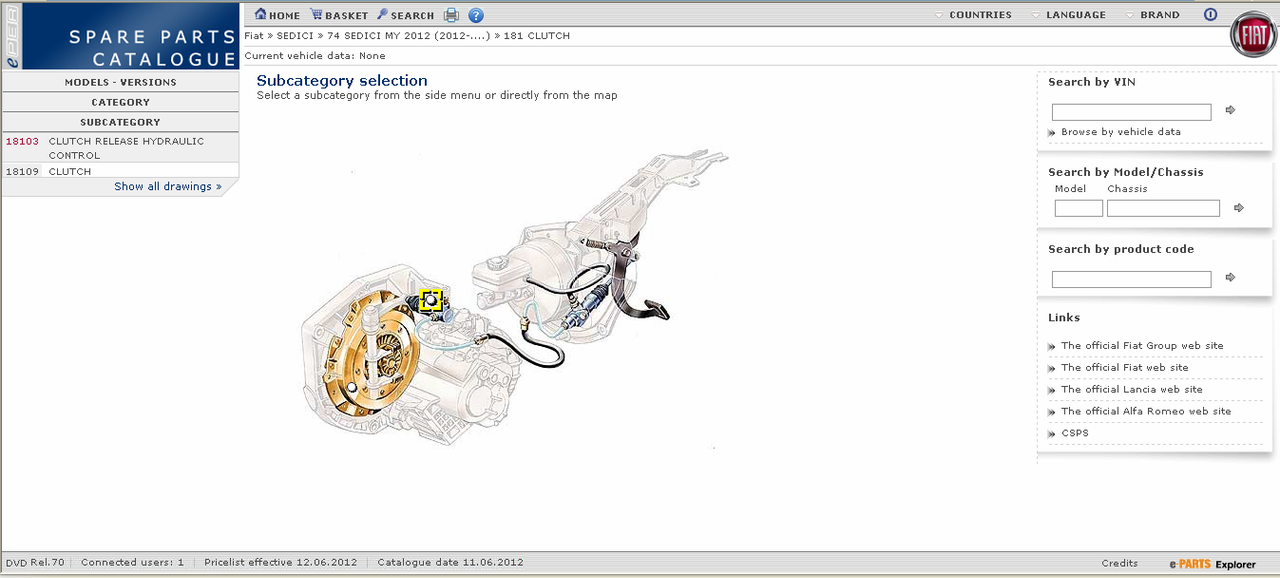Image resolution: width=1280 pixels, height=578 pixels.
Task: Click 'DVD Rel.70' status text
Action: click(34, 563)
